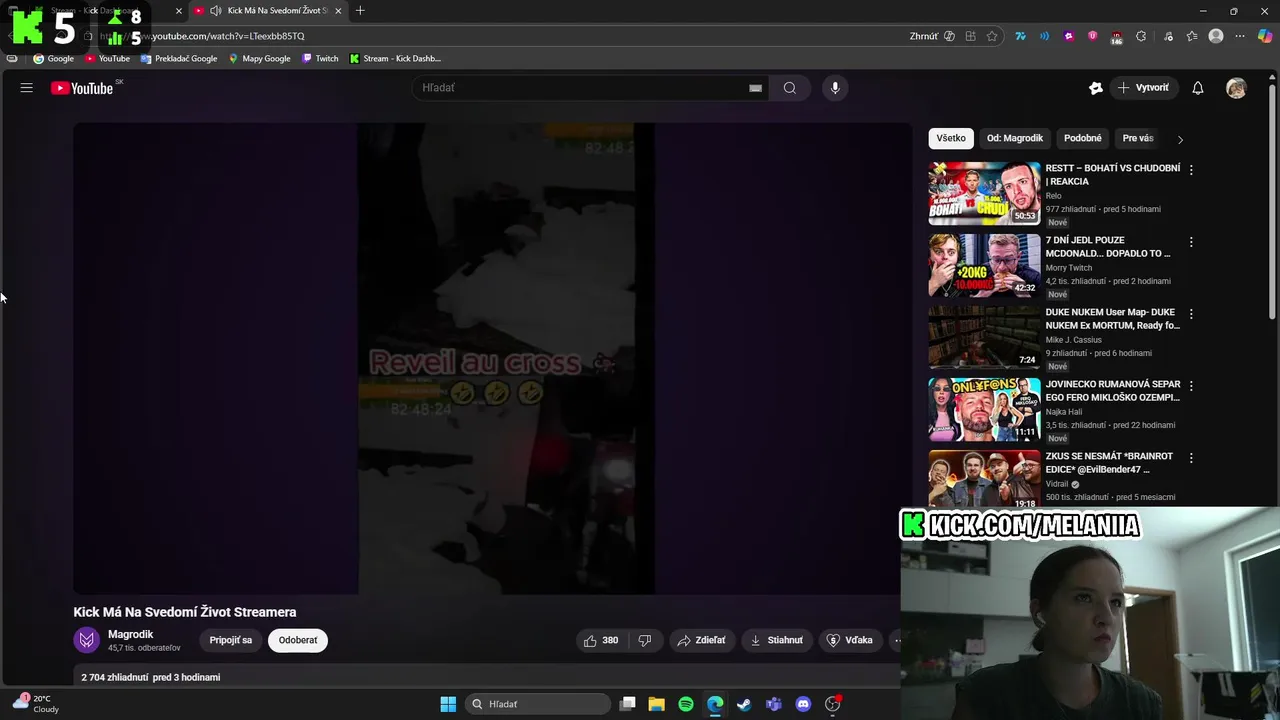Open the Google bookmark
The height and width of the screenshot is (720, 1280).
click(54, 58)
